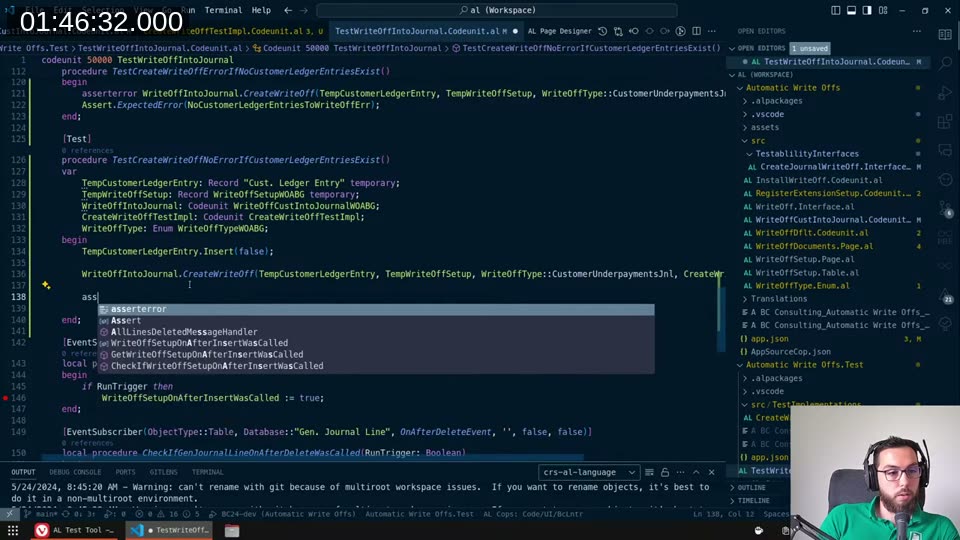Open the Explorer panel ellipsis menu

[x=917, y=31]
